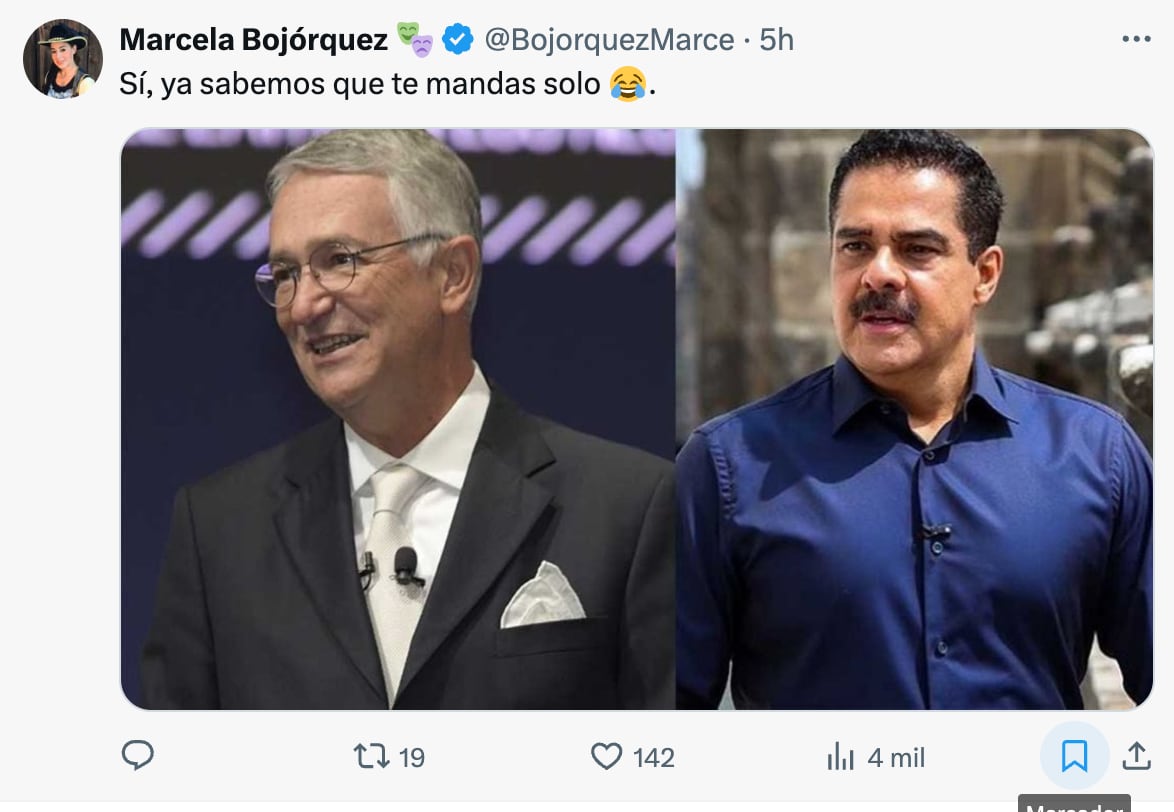The image size is (1174, 812).
Task: Open the left photo of man in suit
Action: click(398, 419)
